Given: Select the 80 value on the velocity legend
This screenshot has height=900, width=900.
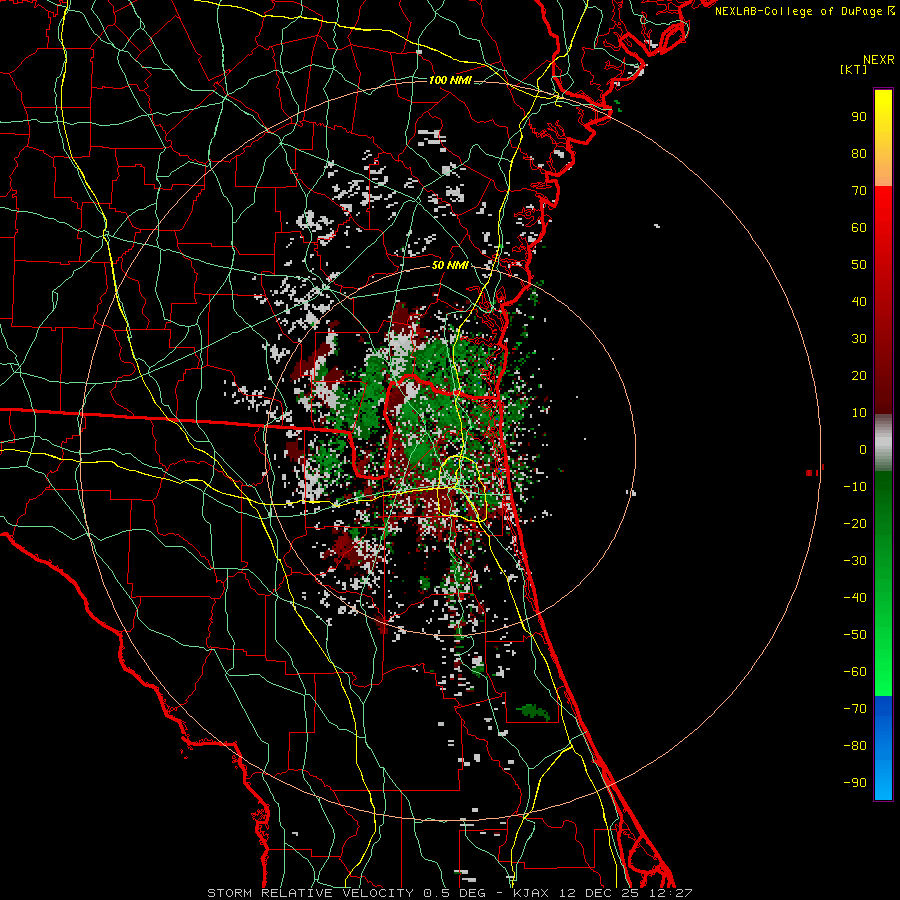Looking at the screenshot, I should tap(859, 154).
